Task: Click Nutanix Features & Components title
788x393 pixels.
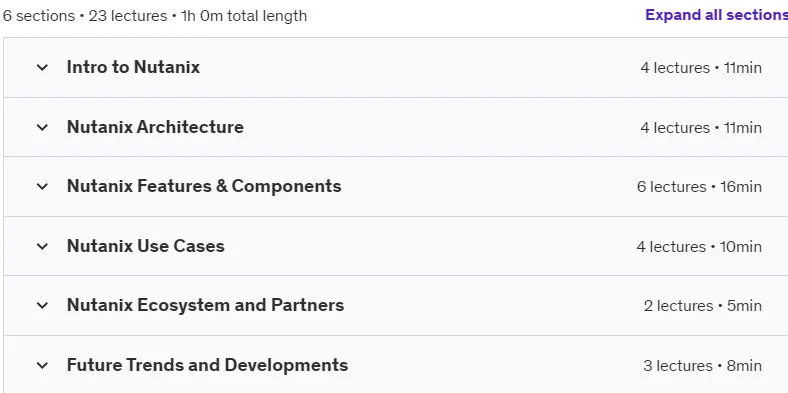Action: tap(204, 186)
